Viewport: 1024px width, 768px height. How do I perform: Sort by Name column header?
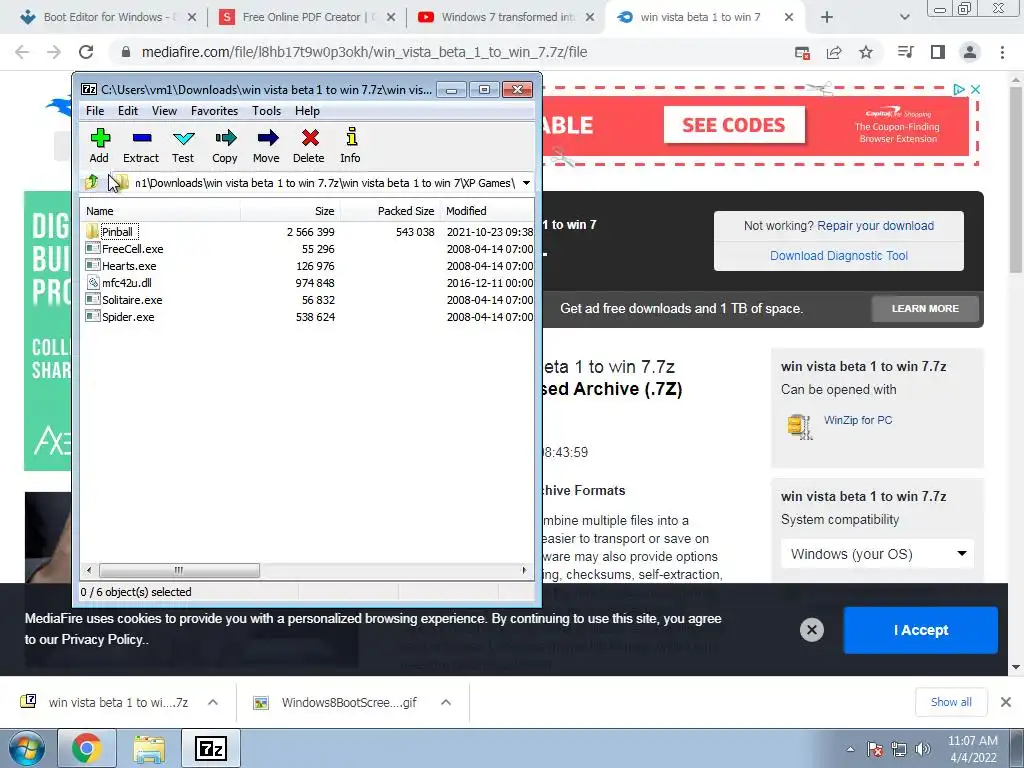click(160, 211)
